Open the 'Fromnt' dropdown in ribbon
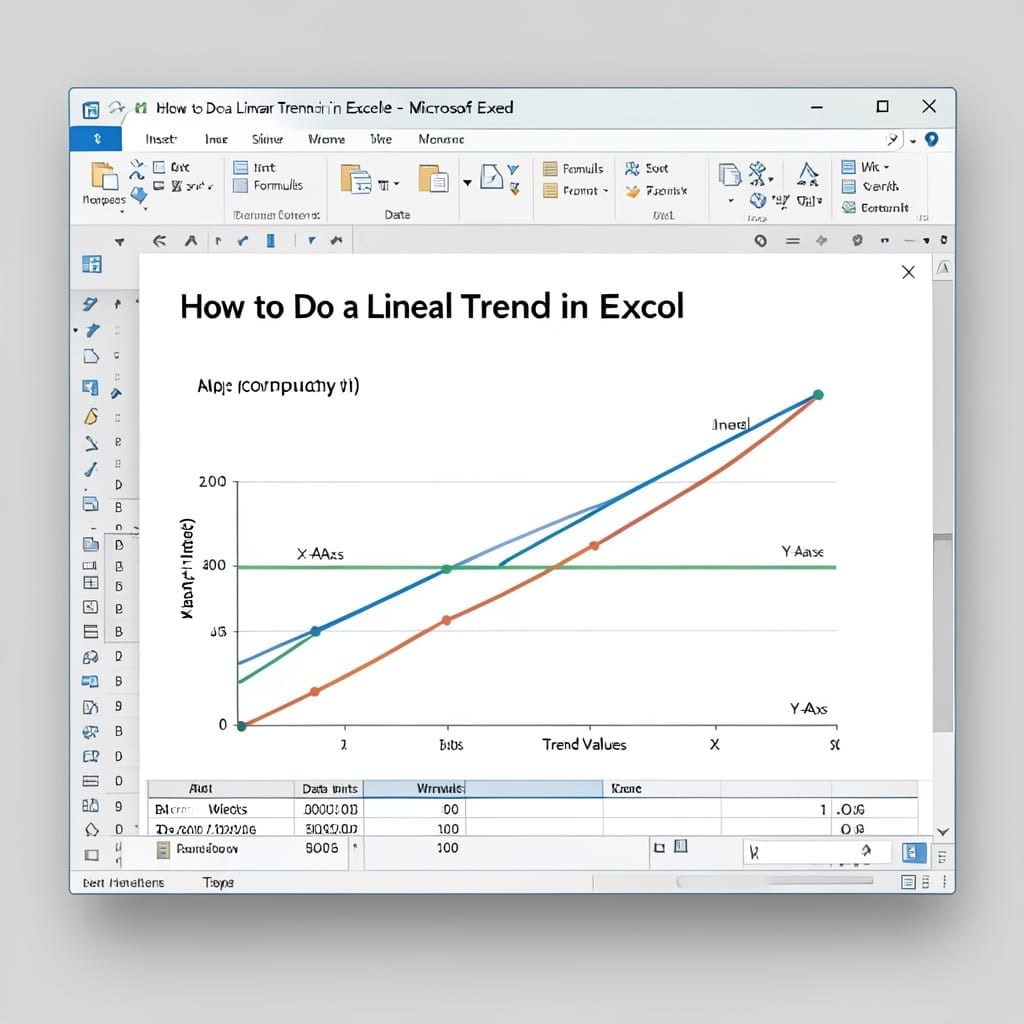This screenshot has height=1024, width=1024. [x=576, y=191]
